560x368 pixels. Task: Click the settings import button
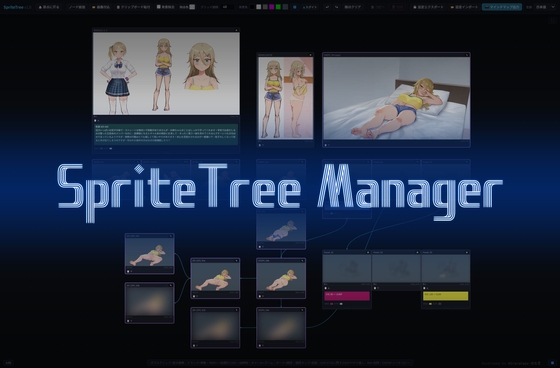click(x=464, y=7)
